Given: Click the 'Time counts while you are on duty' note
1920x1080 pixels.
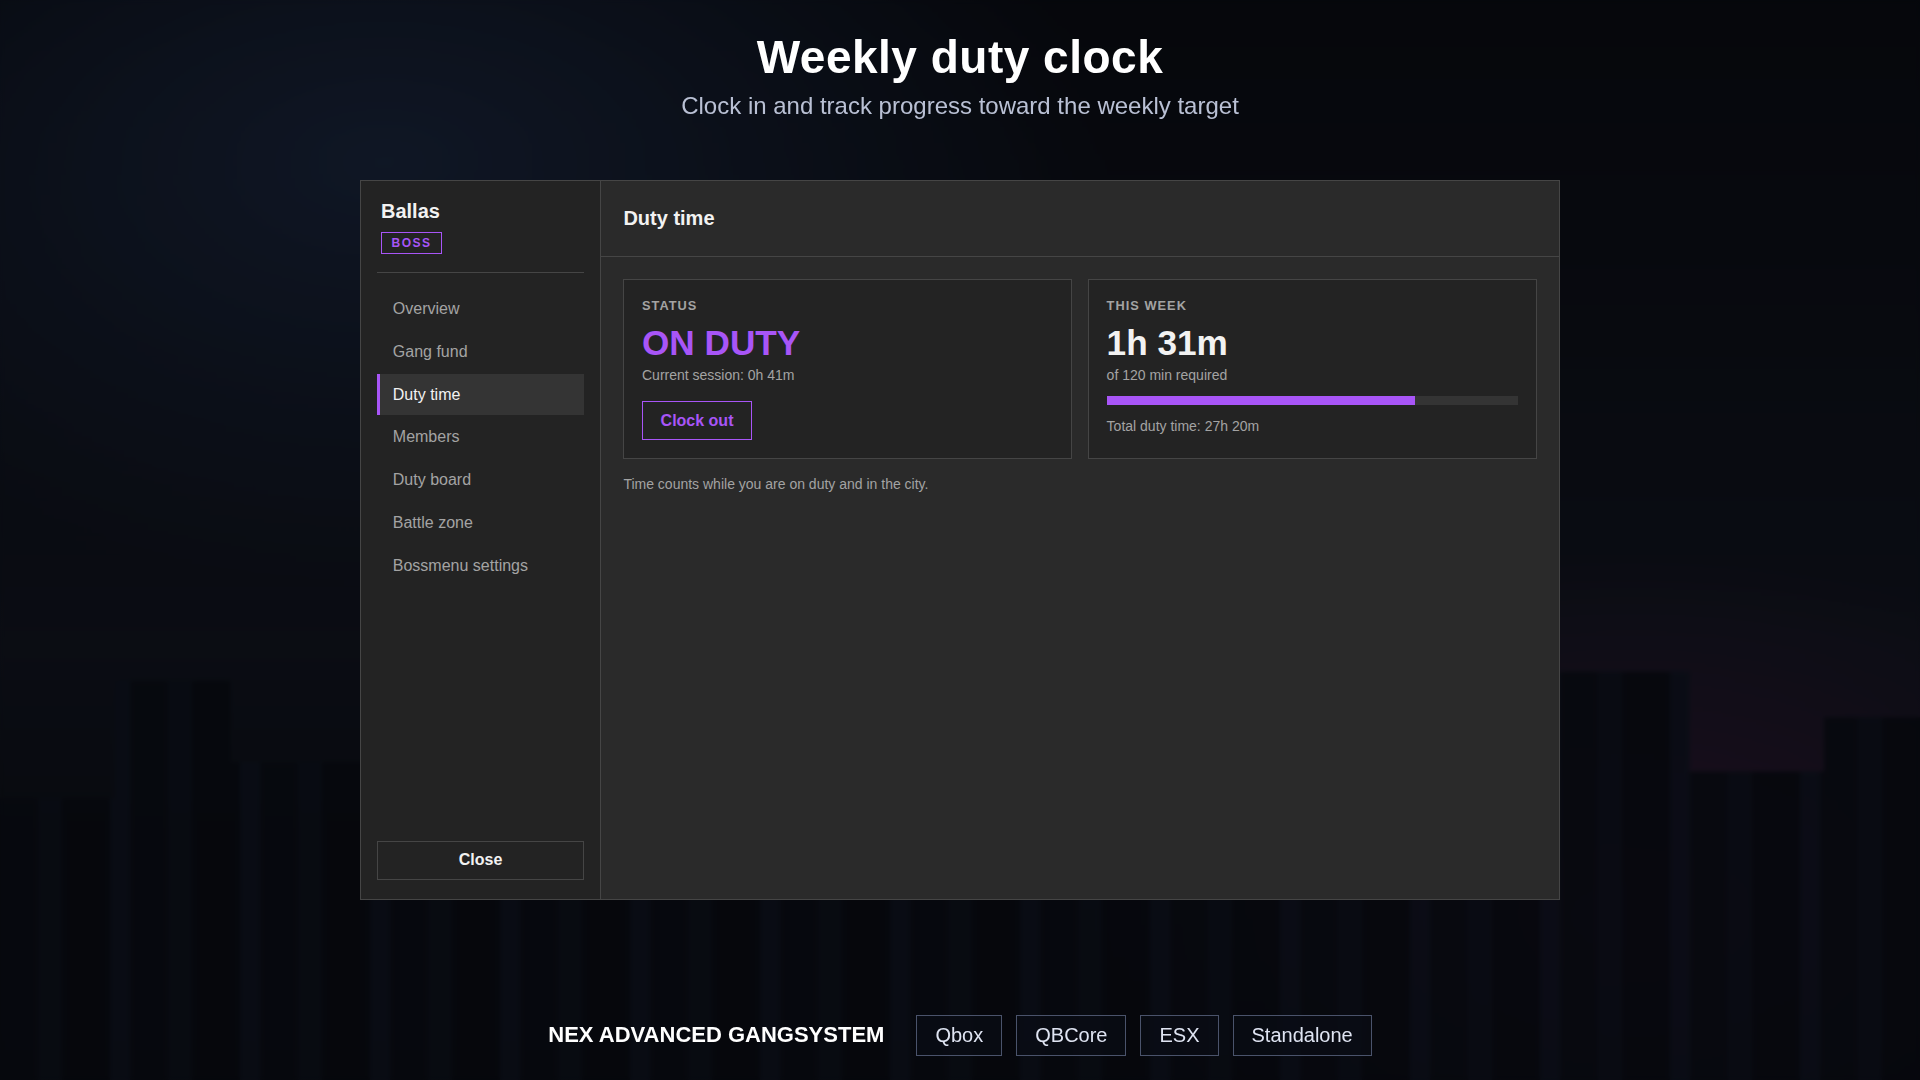Looking at the screenshot, I should 776,485.
